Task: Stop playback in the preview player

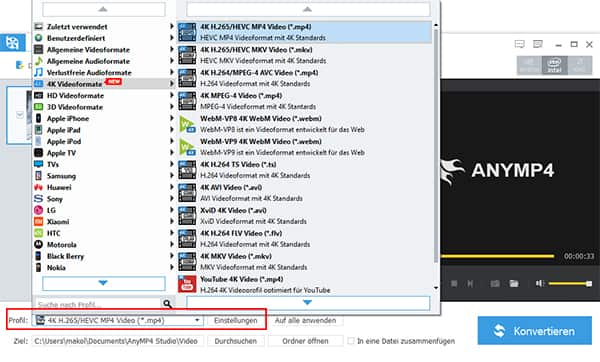Action: (454, 284)
